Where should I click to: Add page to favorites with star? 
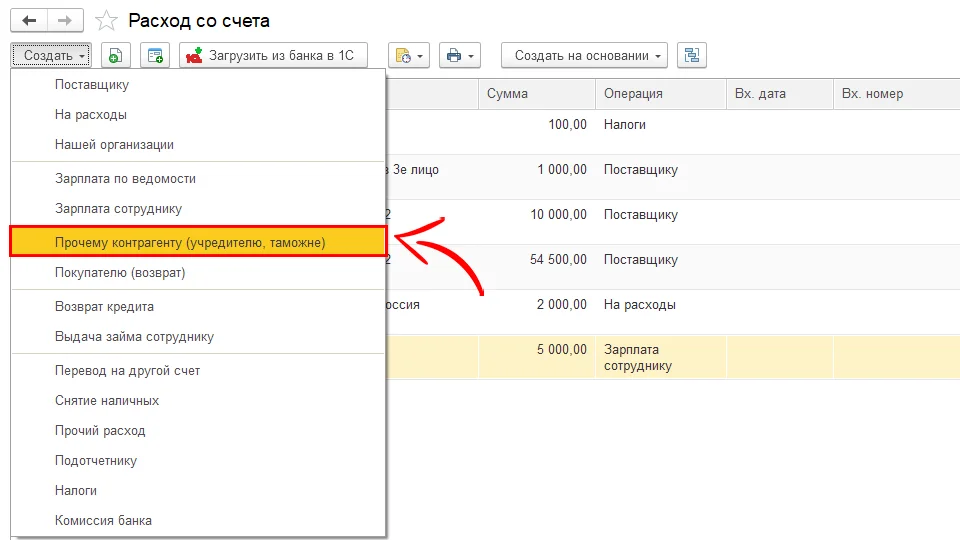click(x=105, y=21)
